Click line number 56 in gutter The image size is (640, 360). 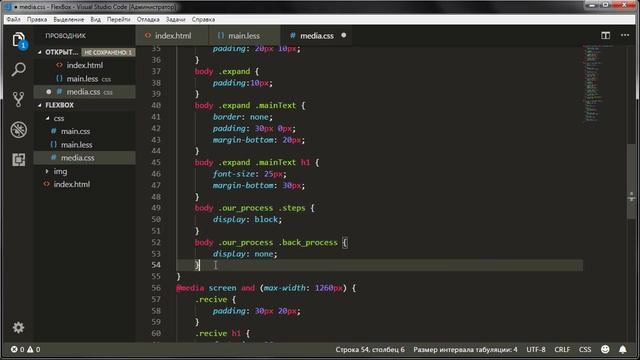tap(156, 288)
